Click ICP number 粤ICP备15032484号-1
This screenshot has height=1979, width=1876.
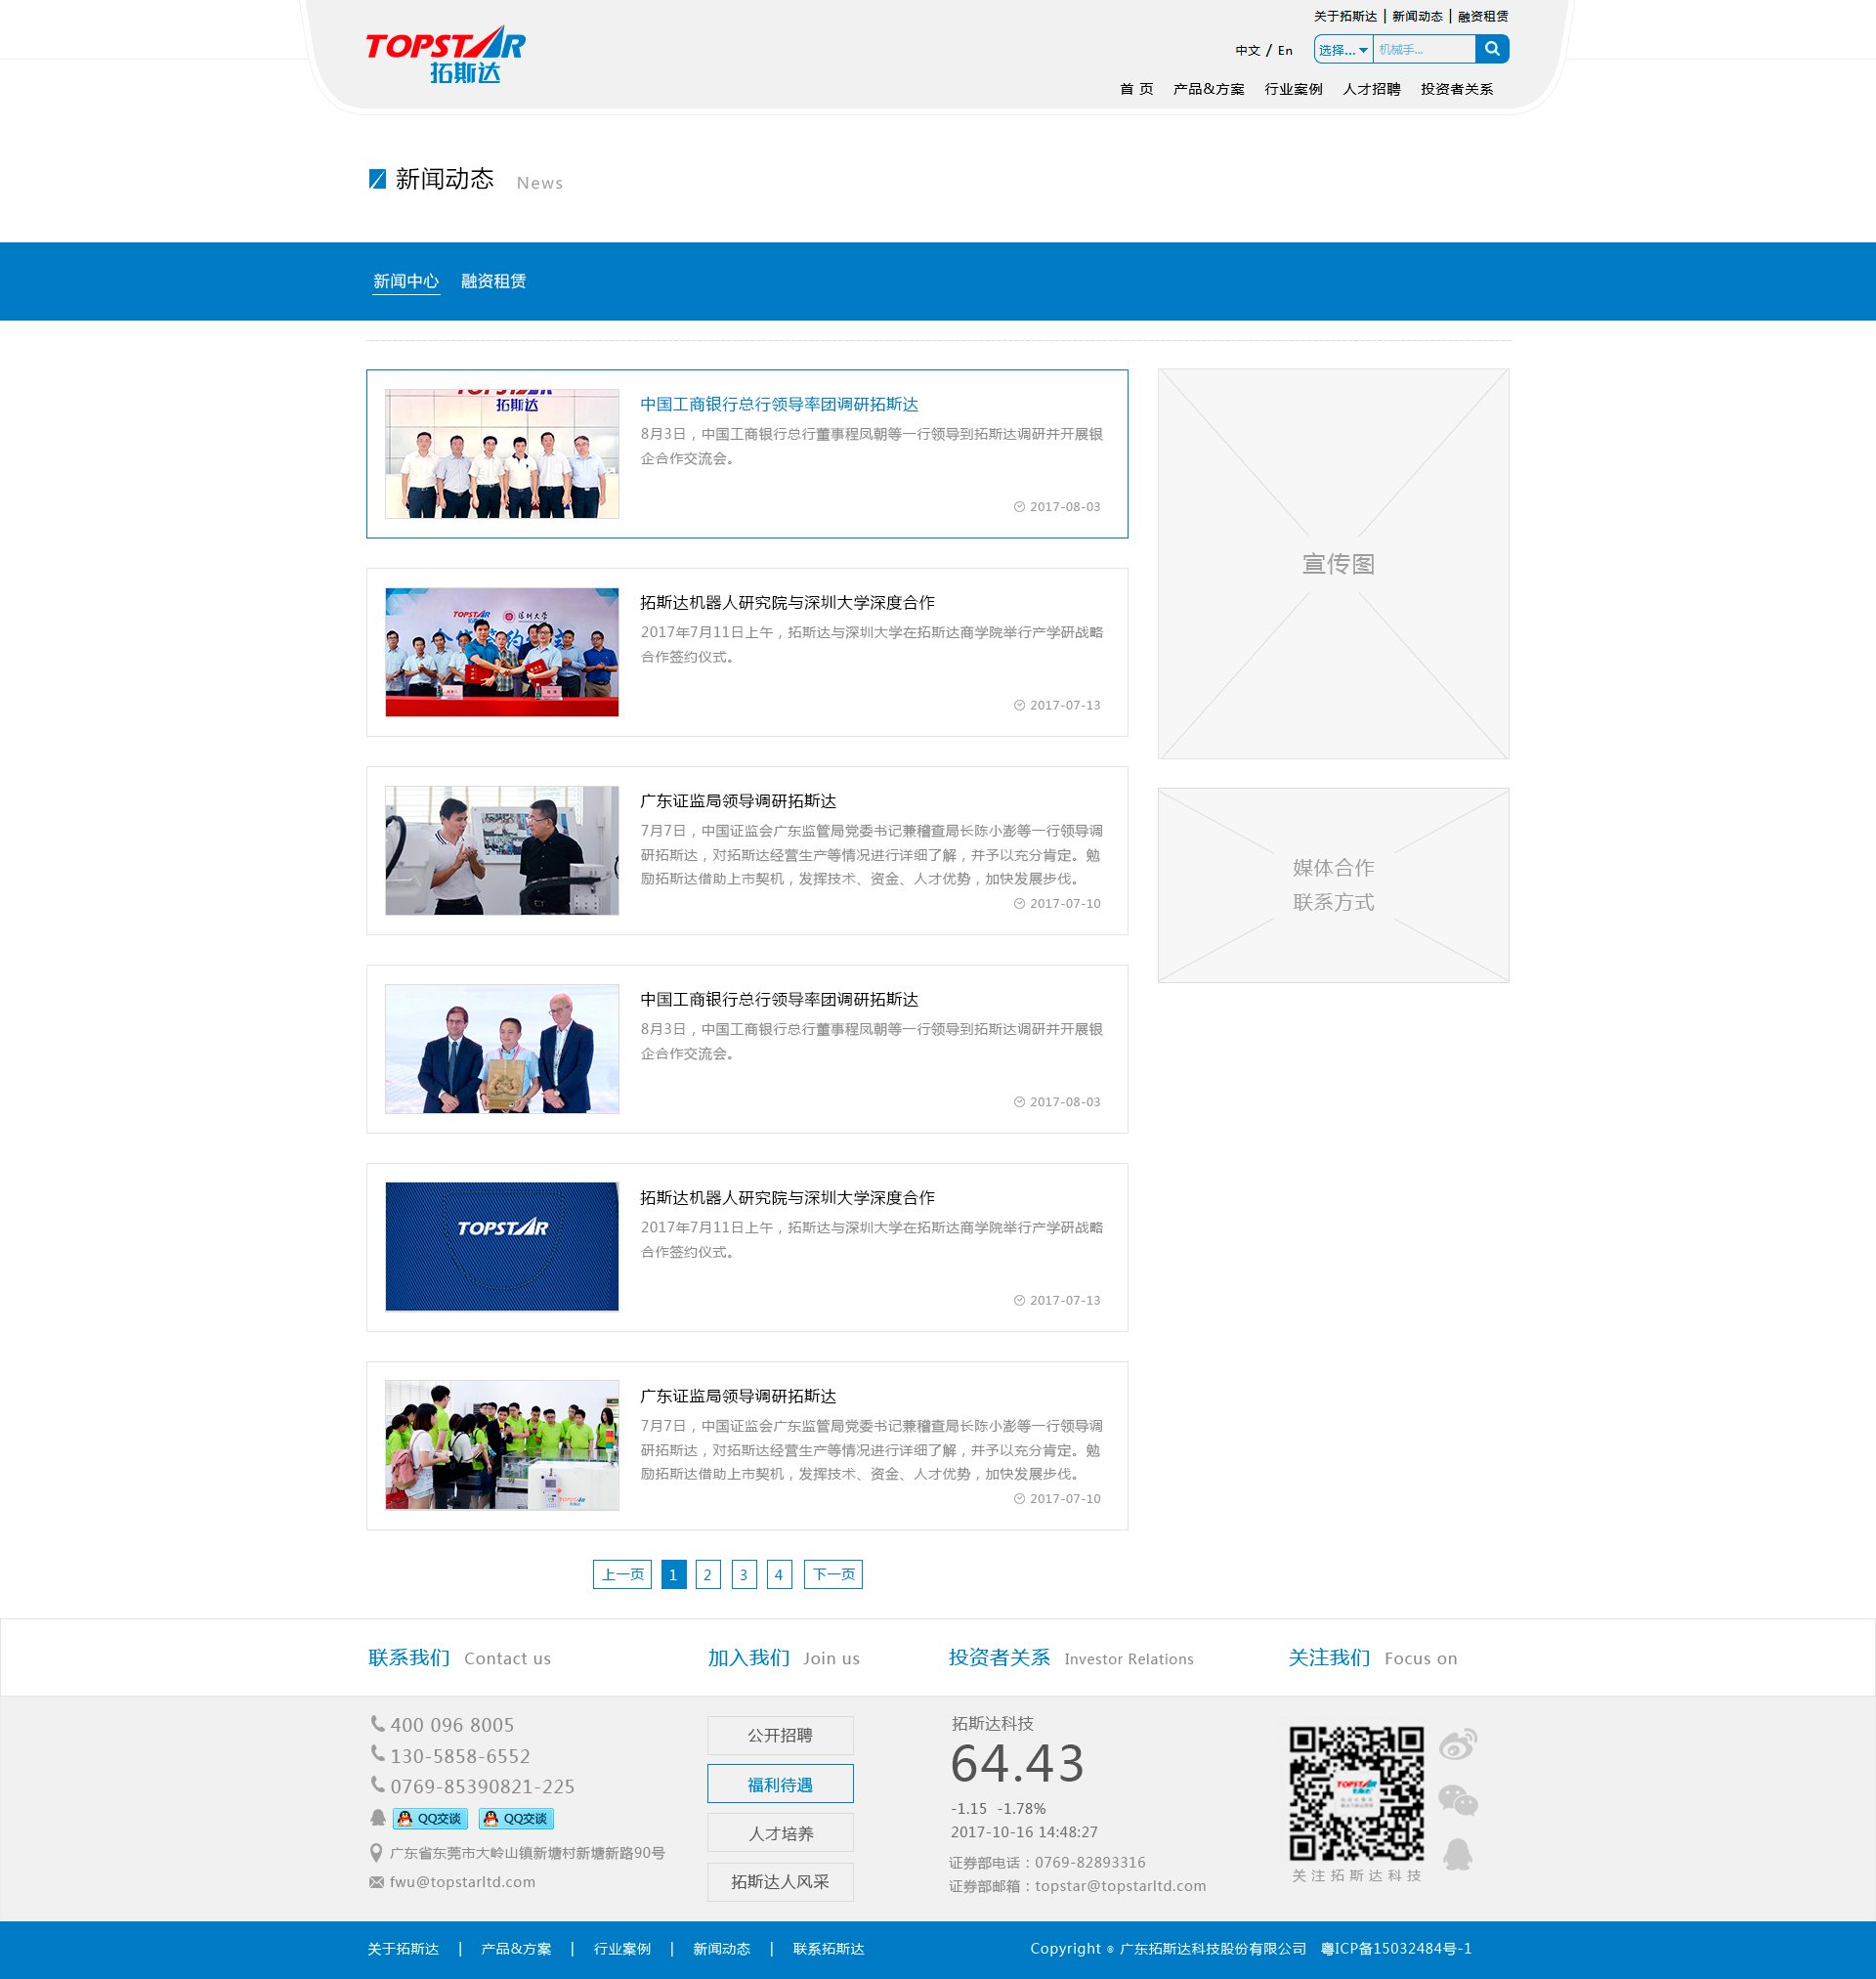(x=1396, y=1948)
